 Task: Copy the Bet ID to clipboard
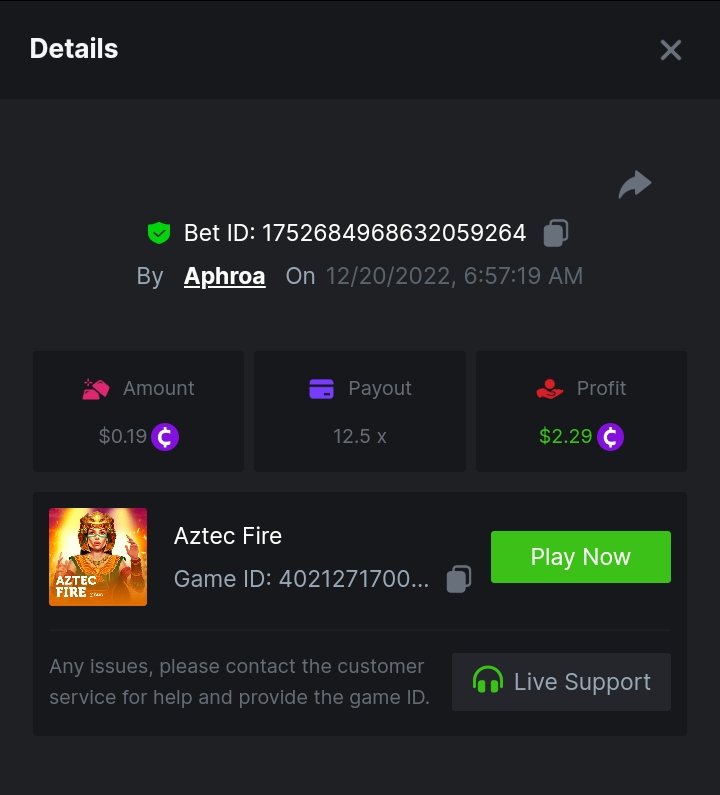click(x=556, y=234)
